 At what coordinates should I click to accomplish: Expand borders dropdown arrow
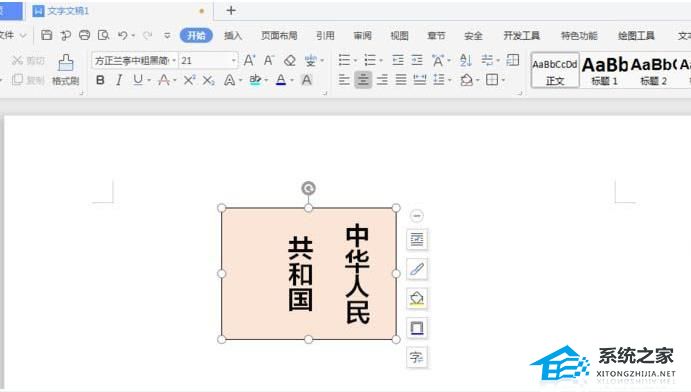coord(503,80)
